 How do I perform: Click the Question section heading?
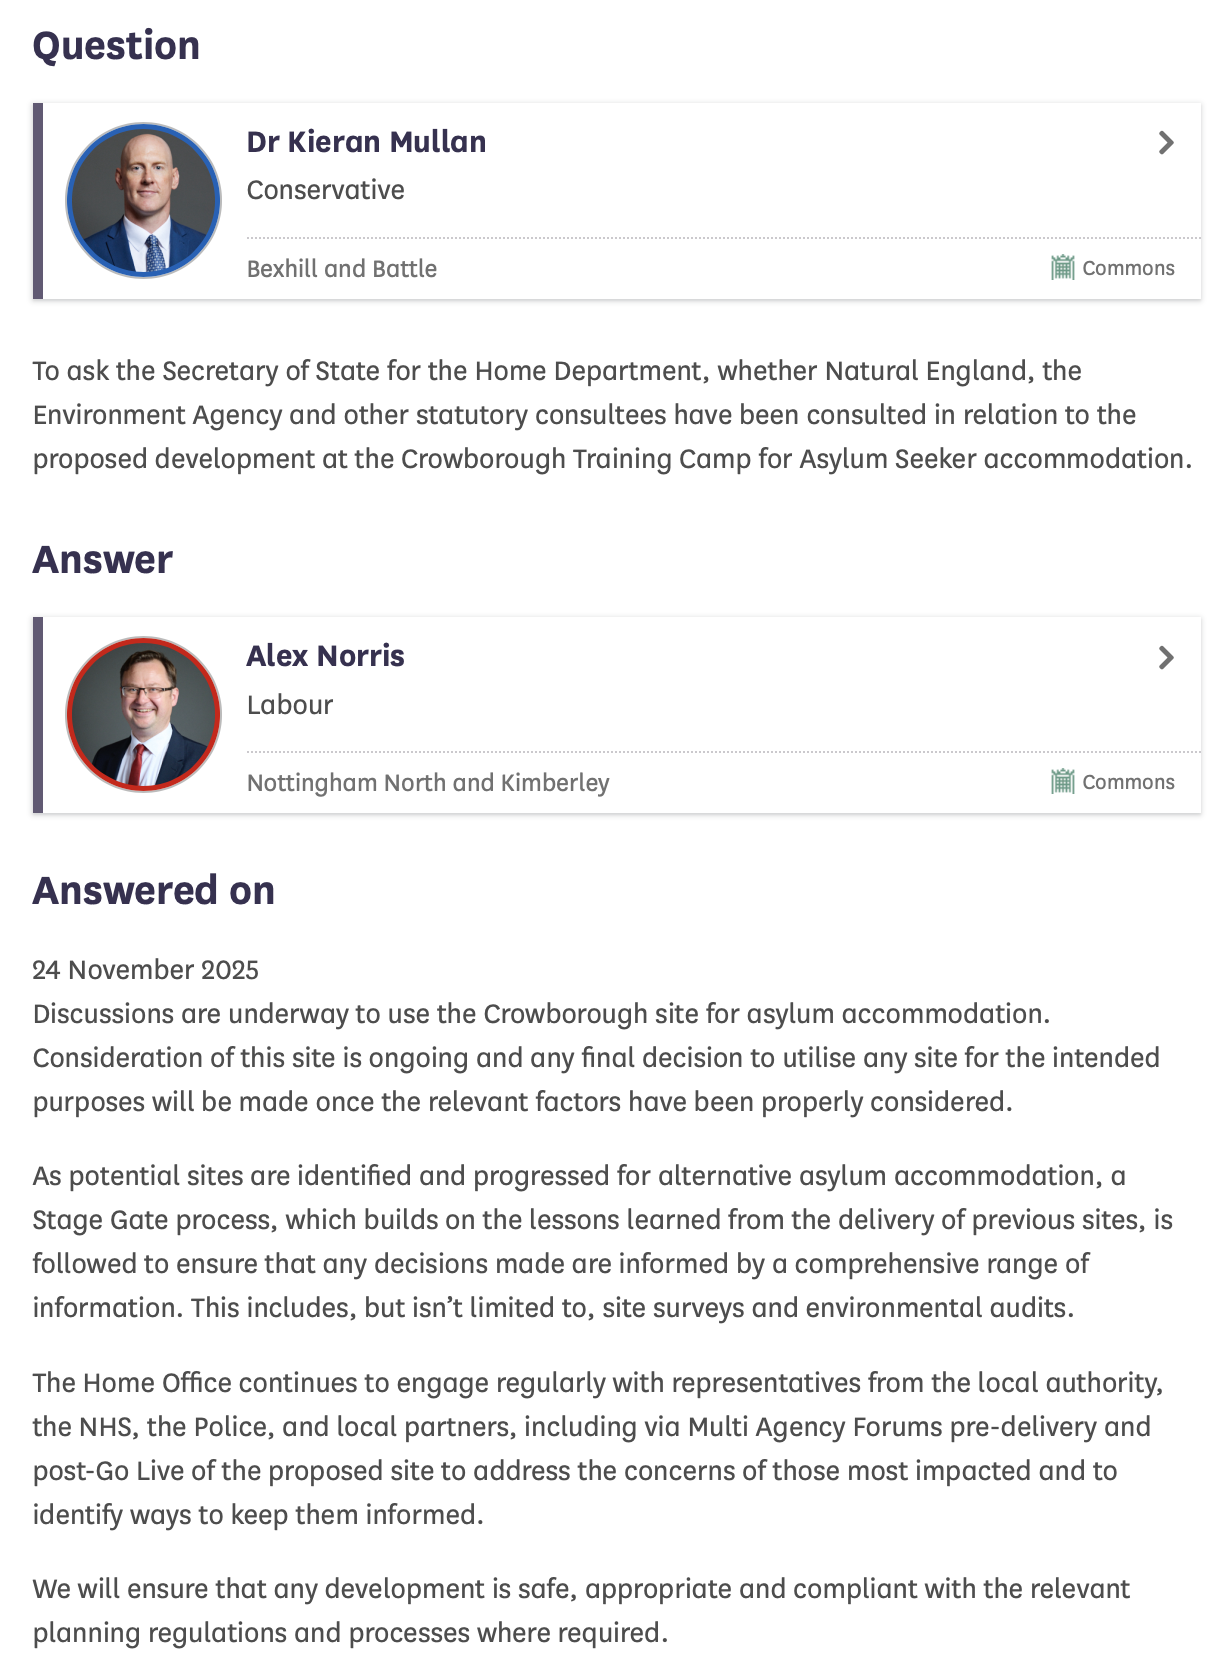[116, 46]
